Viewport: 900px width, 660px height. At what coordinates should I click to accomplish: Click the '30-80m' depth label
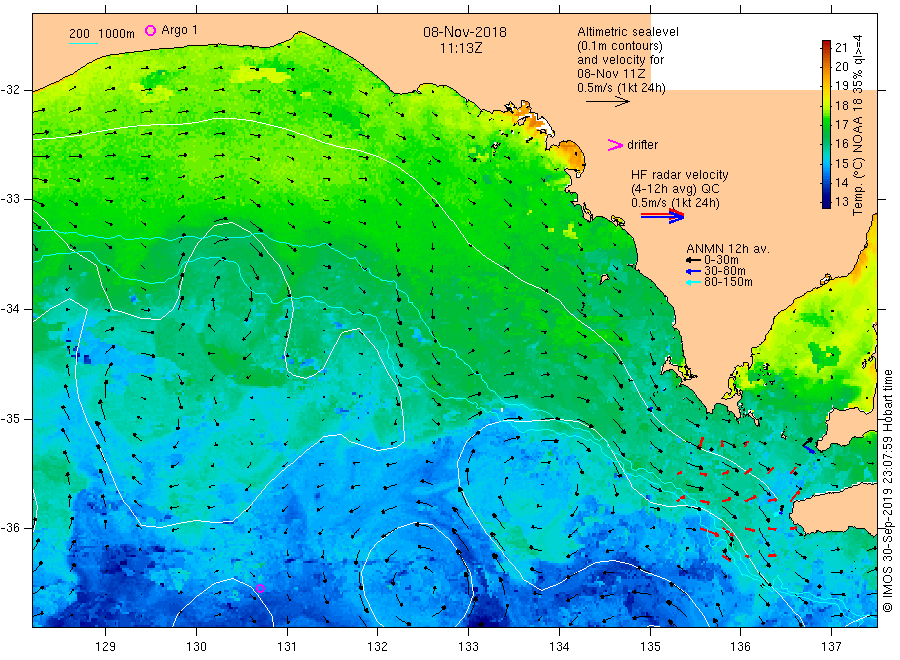[725, 271]
